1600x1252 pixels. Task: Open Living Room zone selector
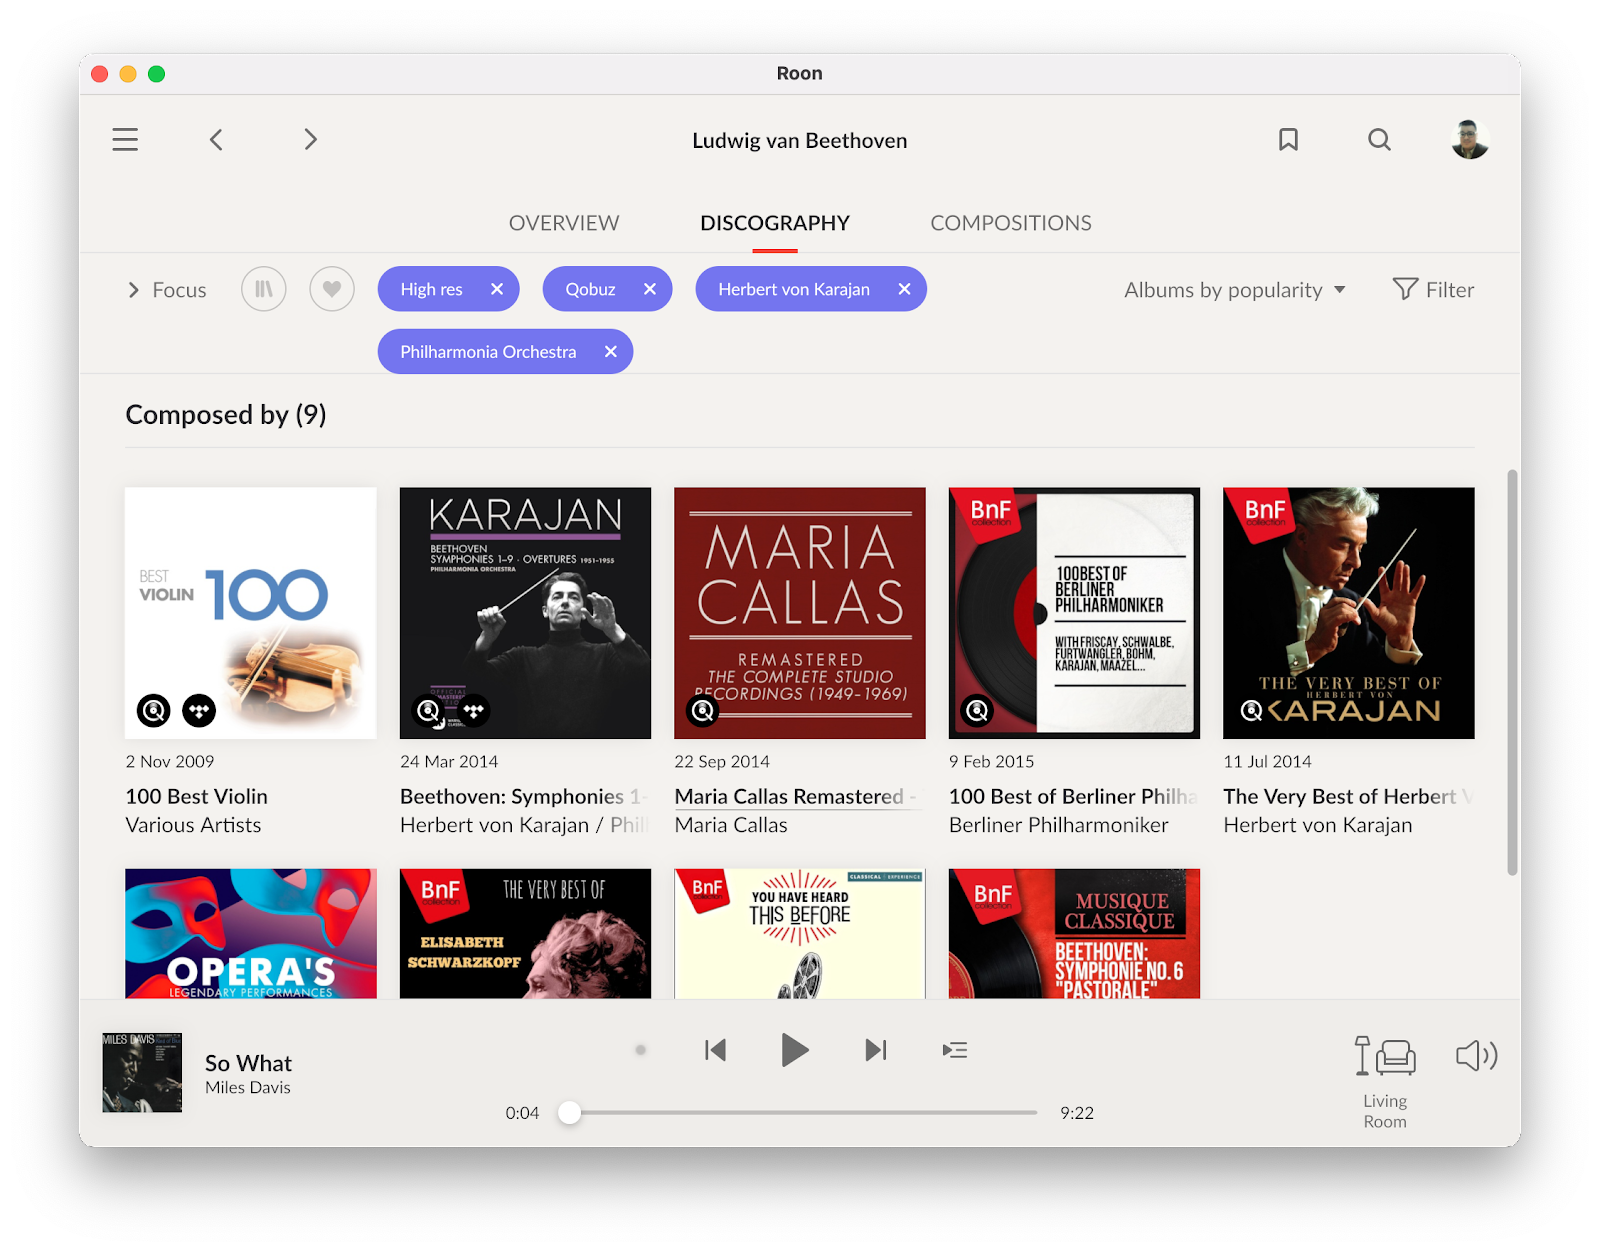tap(1385, 1082)
